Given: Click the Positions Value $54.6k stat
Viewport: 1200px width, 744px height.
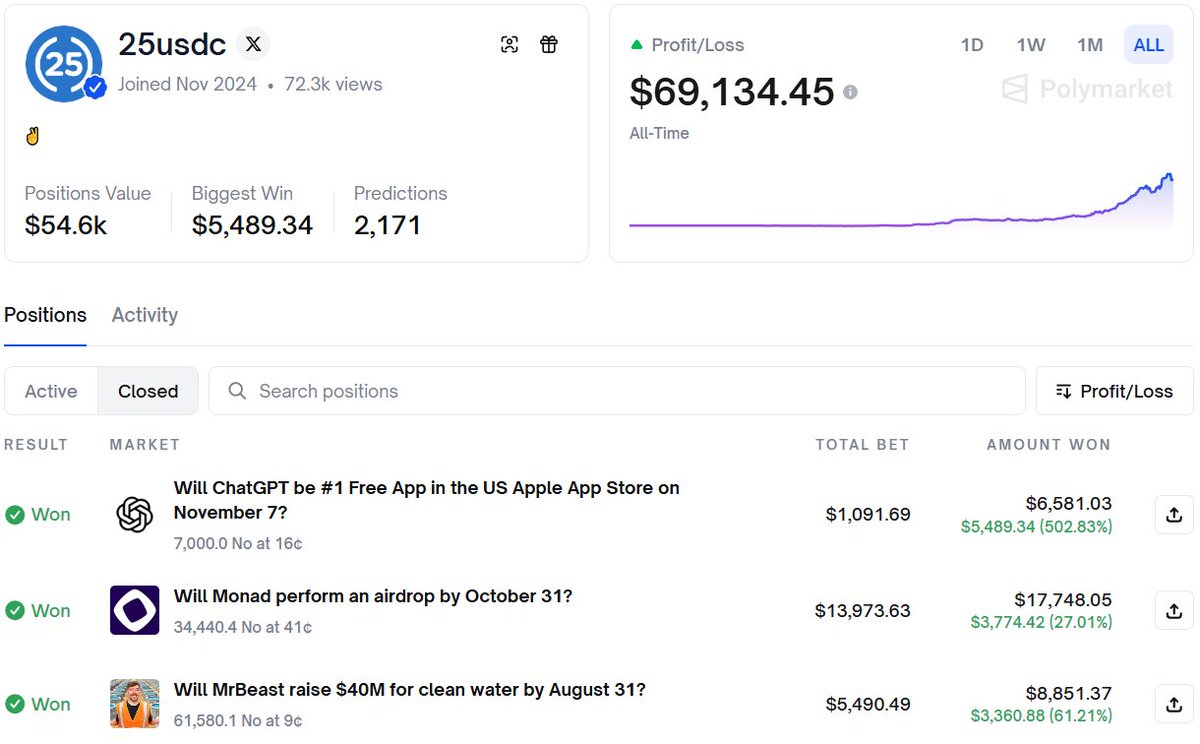Looking at the screenshot, I should point(87,210).
